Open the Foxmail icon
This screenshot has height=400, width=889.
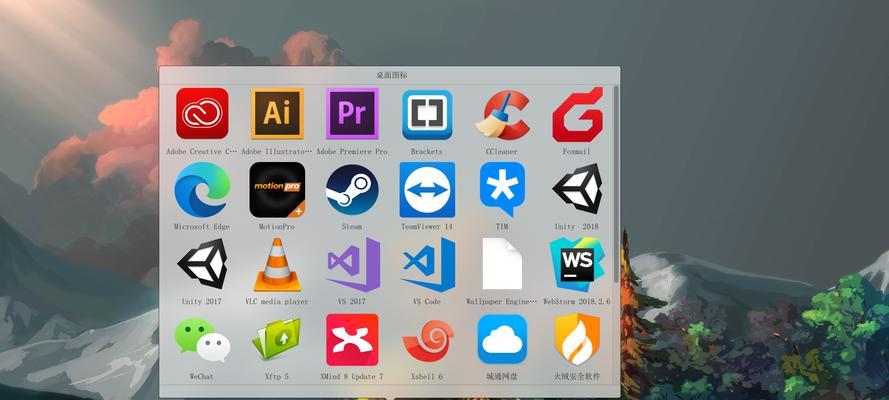coord(577,114)
